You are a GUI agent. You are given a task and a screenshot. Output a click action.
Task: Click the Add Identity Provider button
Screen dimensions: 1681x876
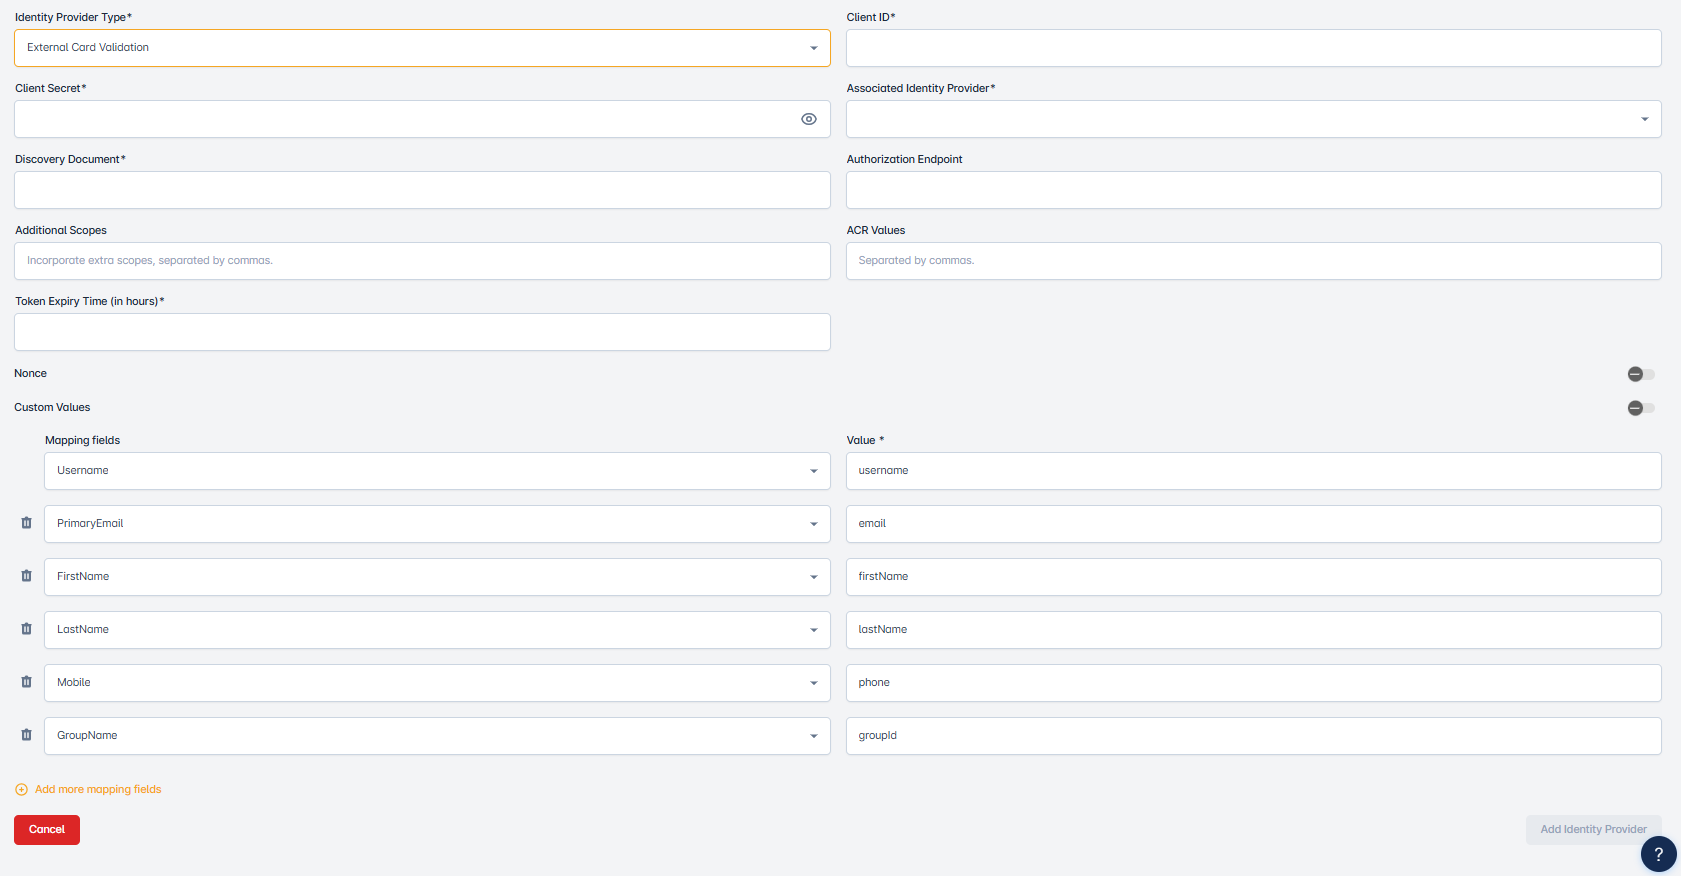1593,830
